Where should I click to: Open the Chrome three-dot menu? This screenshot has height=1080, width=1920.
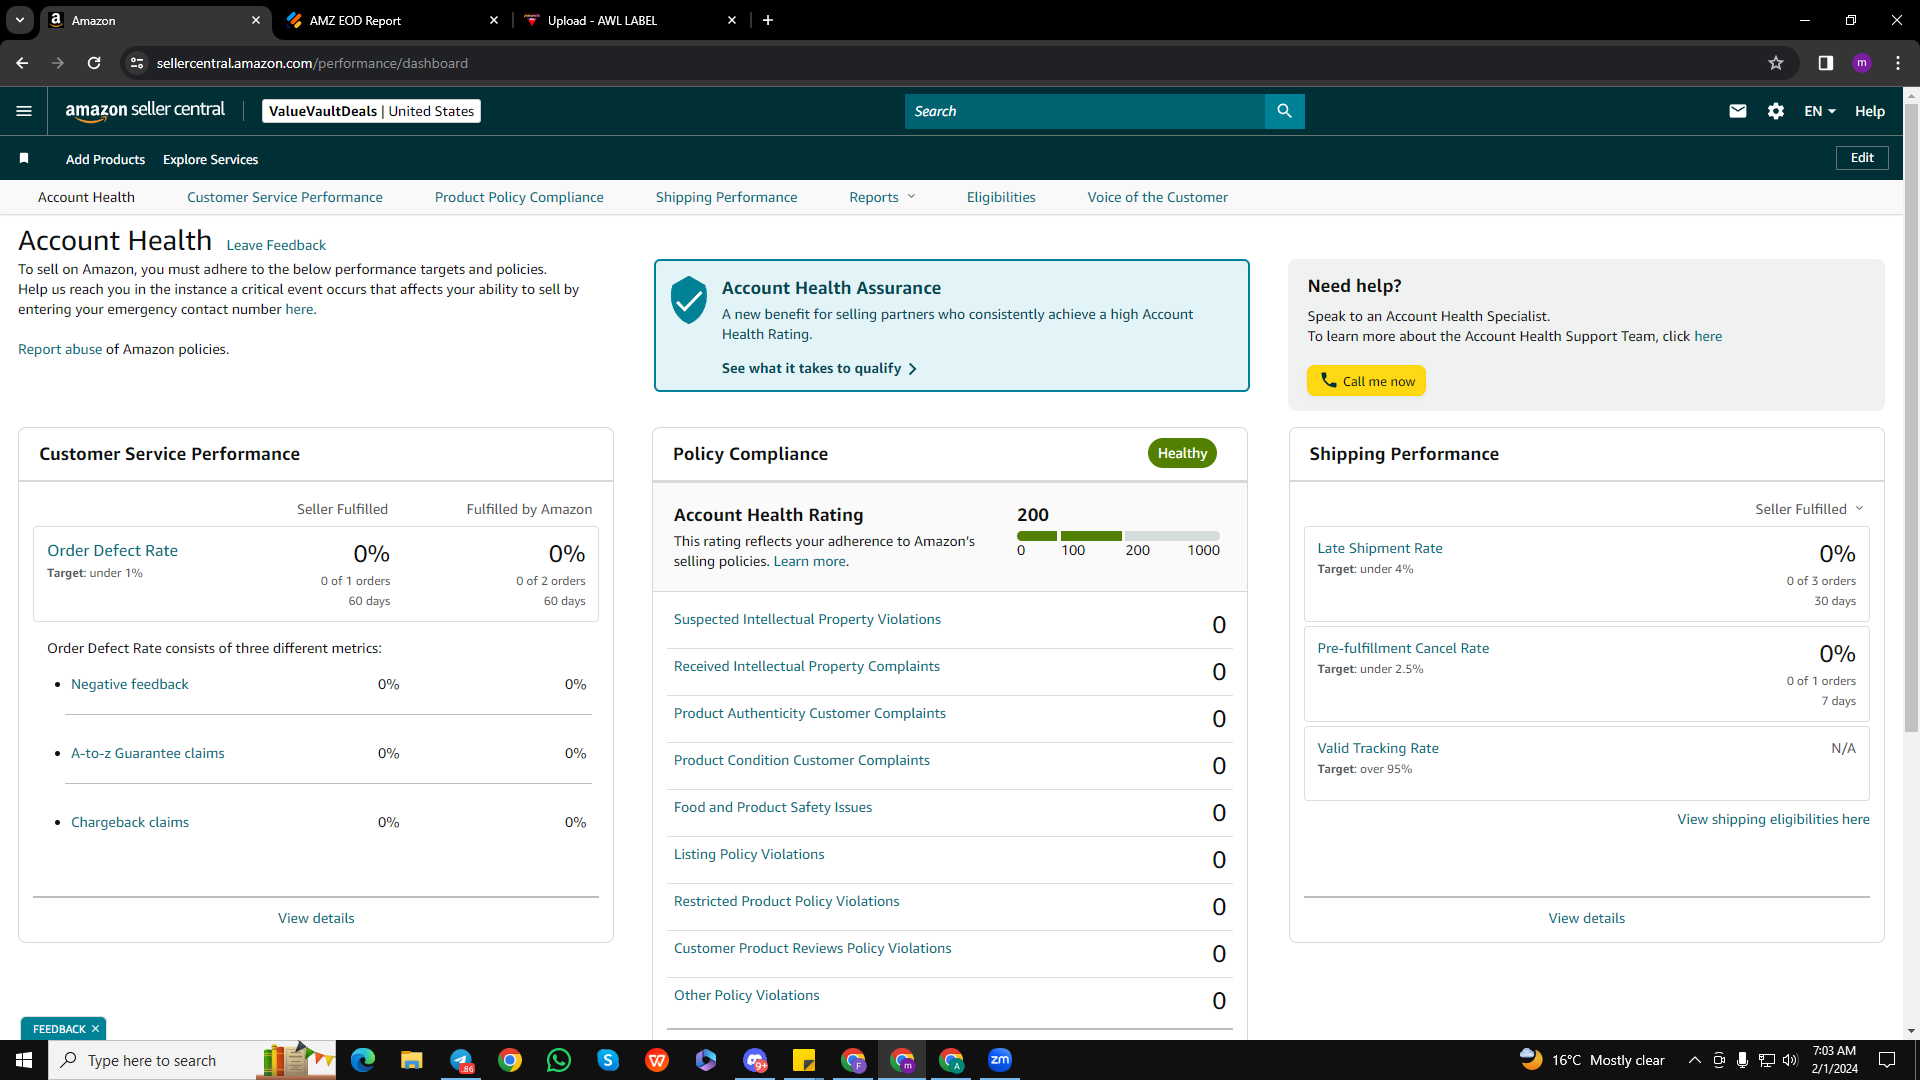1898,63
